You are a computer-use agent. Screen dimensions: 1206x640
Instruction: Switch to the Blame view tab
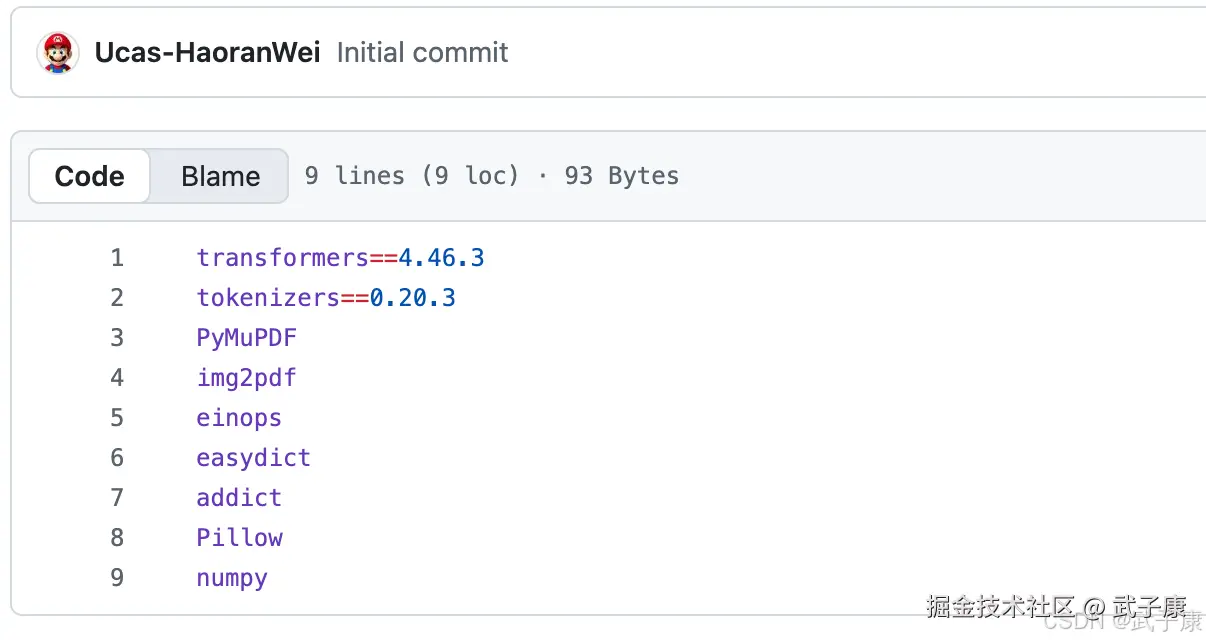coord(220,176)
